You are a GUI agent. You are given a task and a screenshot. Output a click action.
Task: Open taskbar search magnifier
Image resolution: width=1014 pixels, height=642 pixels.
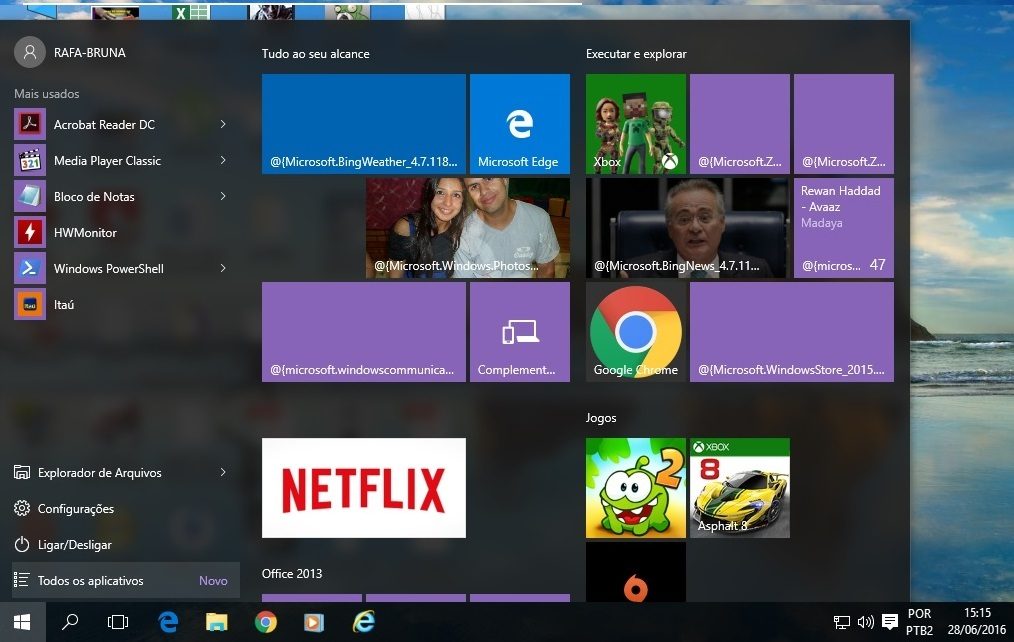pyautogui.click(x=70, y=622)
